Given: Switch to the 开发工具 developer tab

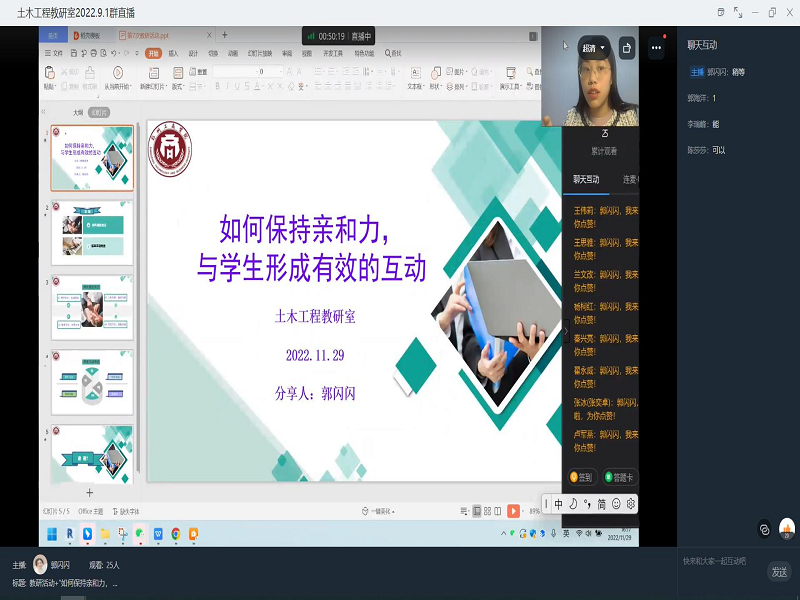Looking at the screenshot, I should [x=333, y=53].
